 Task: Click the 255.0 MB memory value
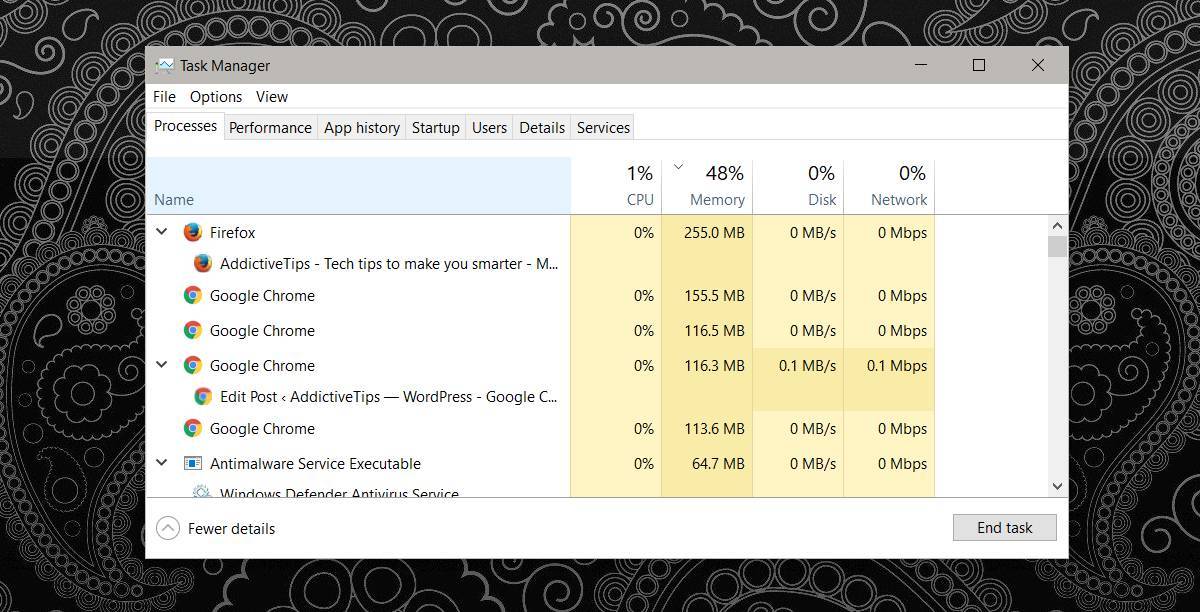click(x=714, y=232)
